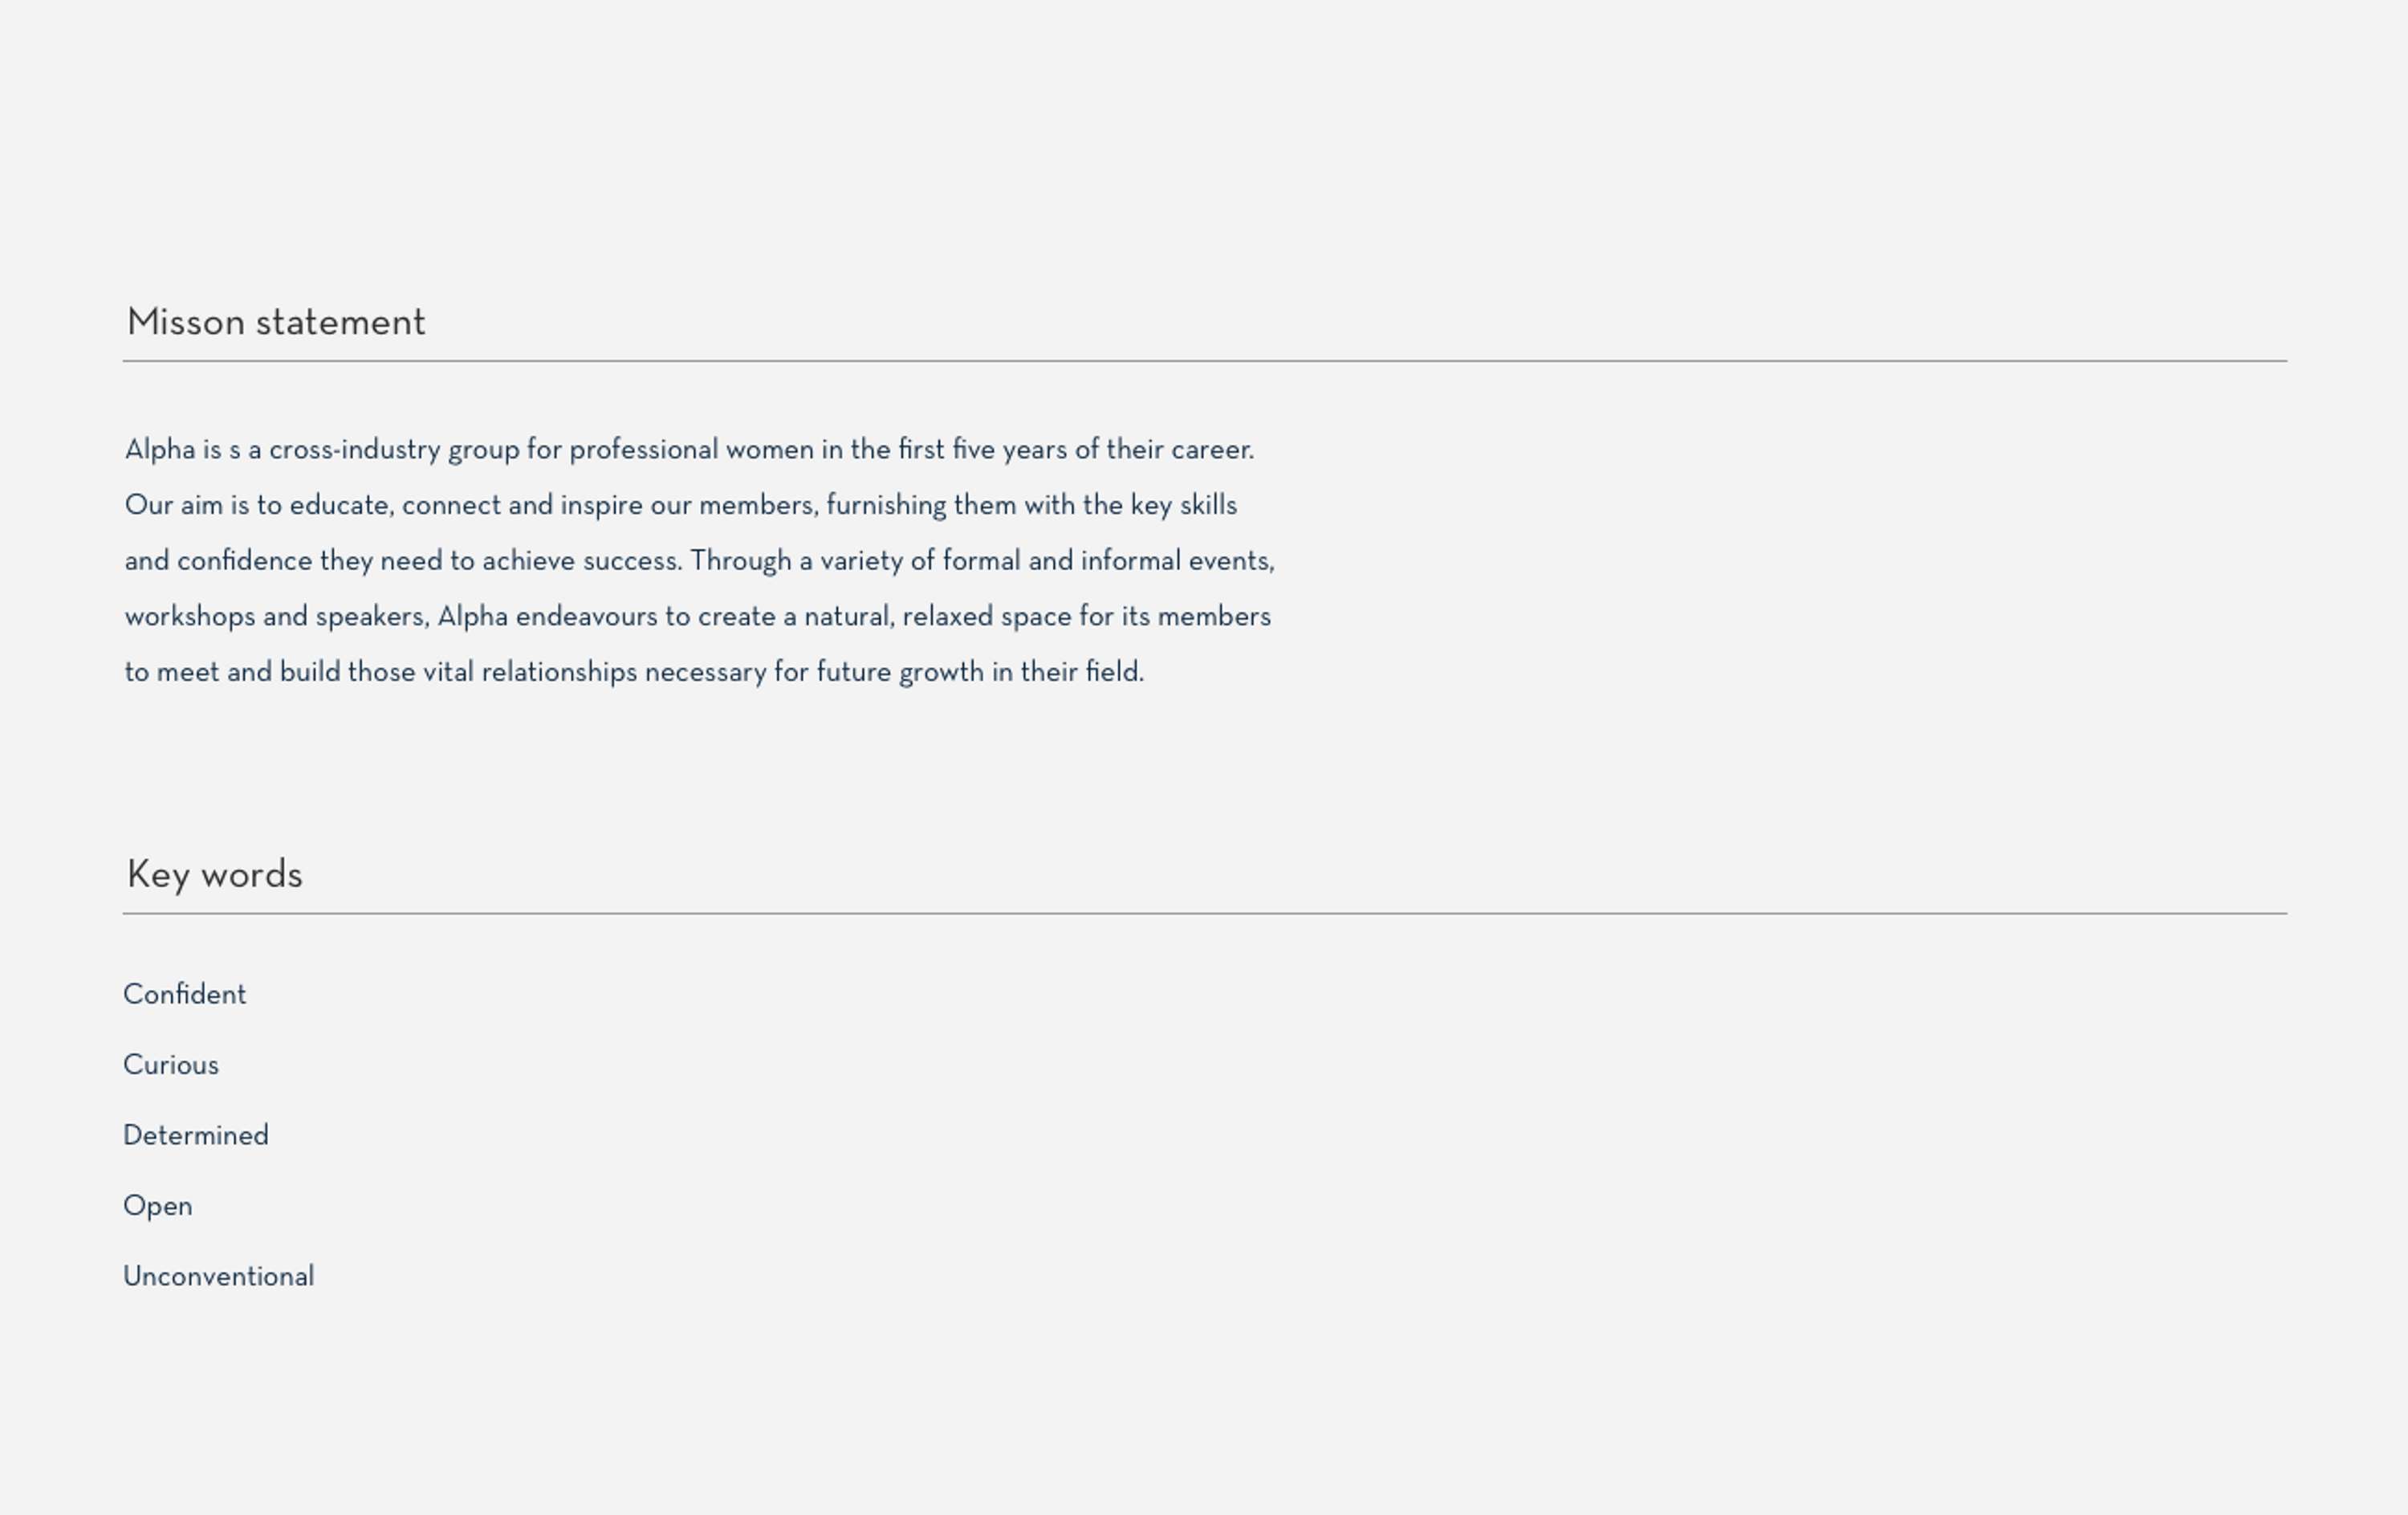Select the Curious keyword
The image size is (2408, 1515).
point(171,1065)
